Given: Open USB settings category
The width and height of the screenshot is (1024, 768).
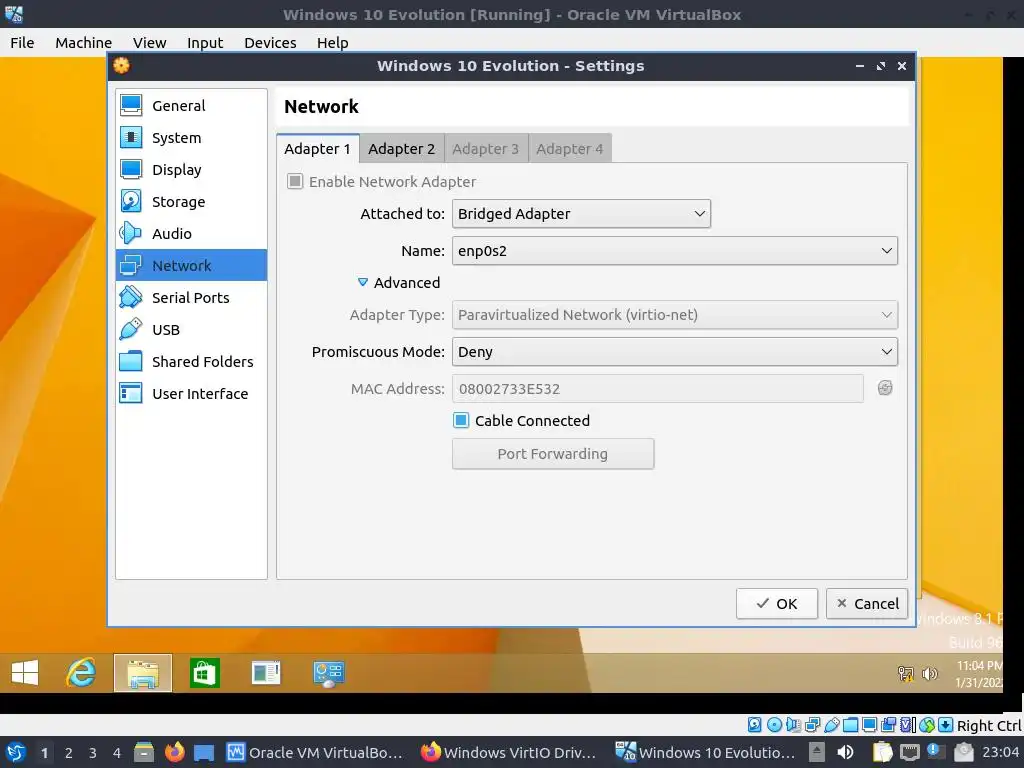Looking at the screenshot, I should coord(191,330).
